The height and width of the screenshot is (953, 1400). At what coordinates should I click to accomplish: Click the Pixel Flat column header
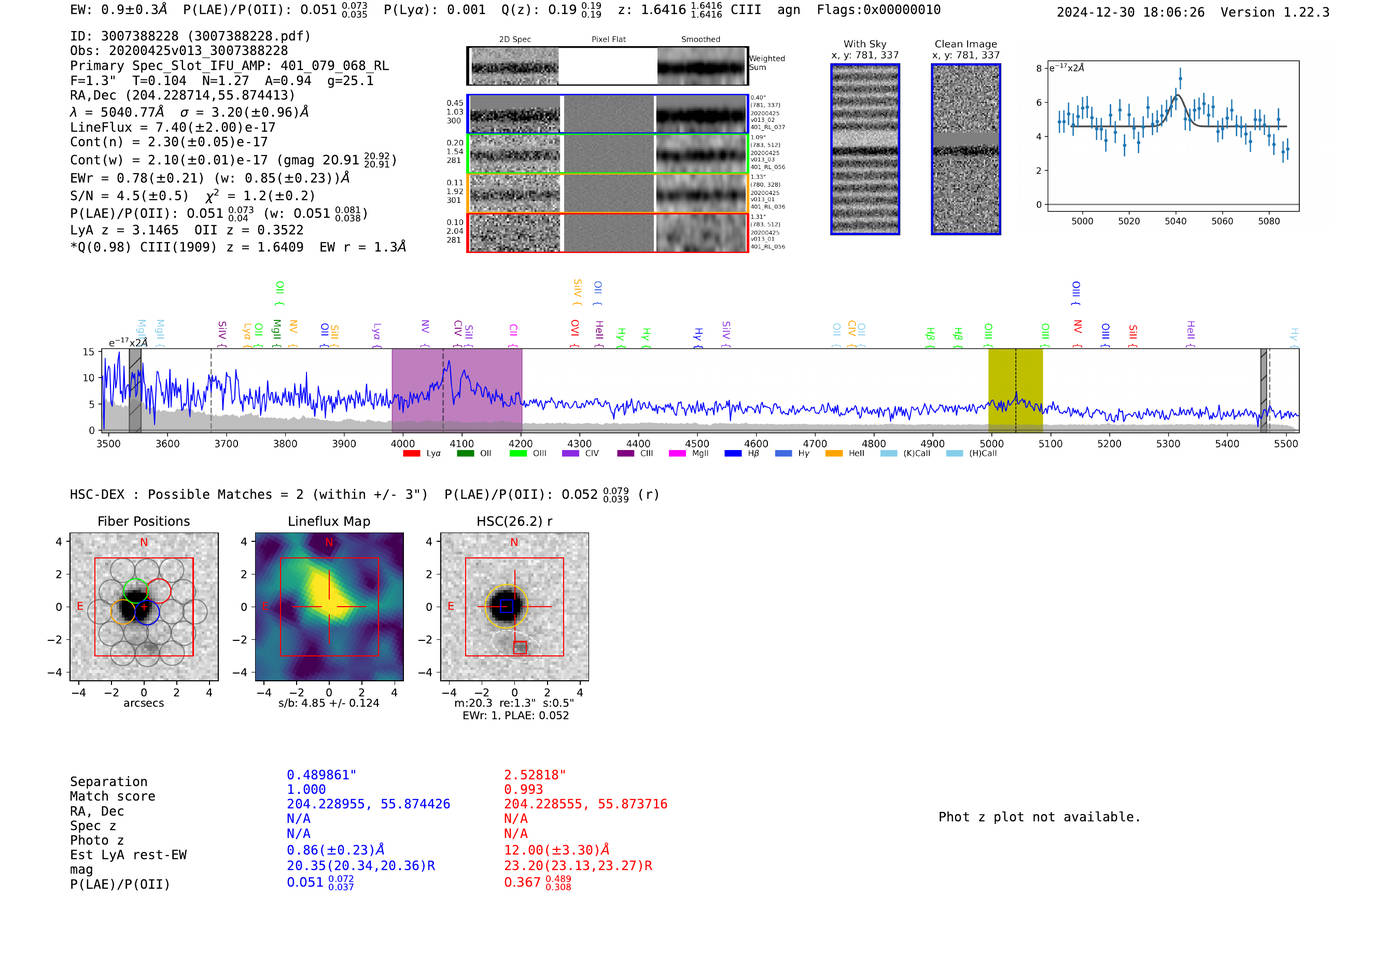609,40
